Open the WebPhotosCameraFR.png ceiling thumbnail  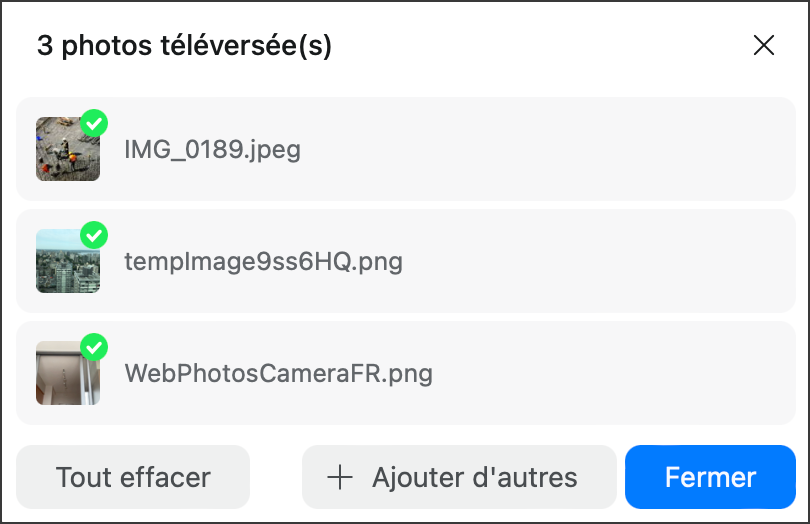point(68,373)
